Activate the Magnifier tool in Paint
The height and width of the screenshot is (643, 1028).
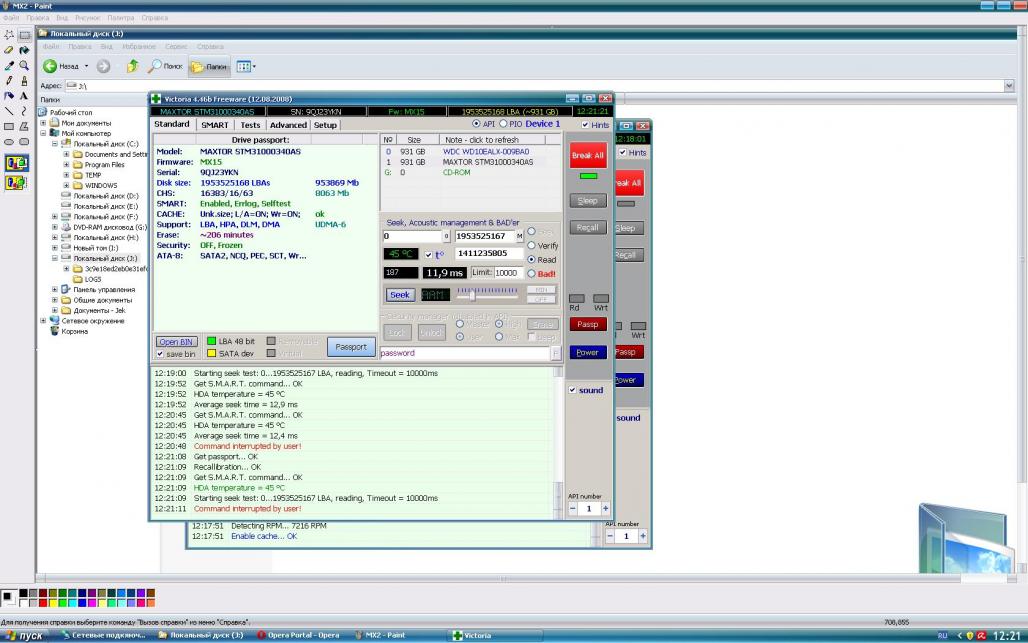tap(24, 66)
